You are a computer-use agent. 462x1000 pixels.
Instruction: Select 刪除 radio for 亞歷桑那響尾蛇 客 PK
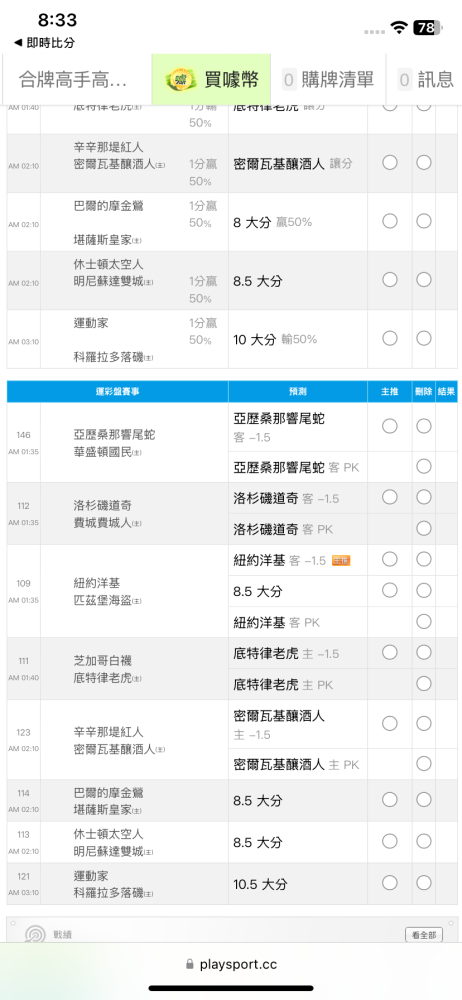pos(424,467)
